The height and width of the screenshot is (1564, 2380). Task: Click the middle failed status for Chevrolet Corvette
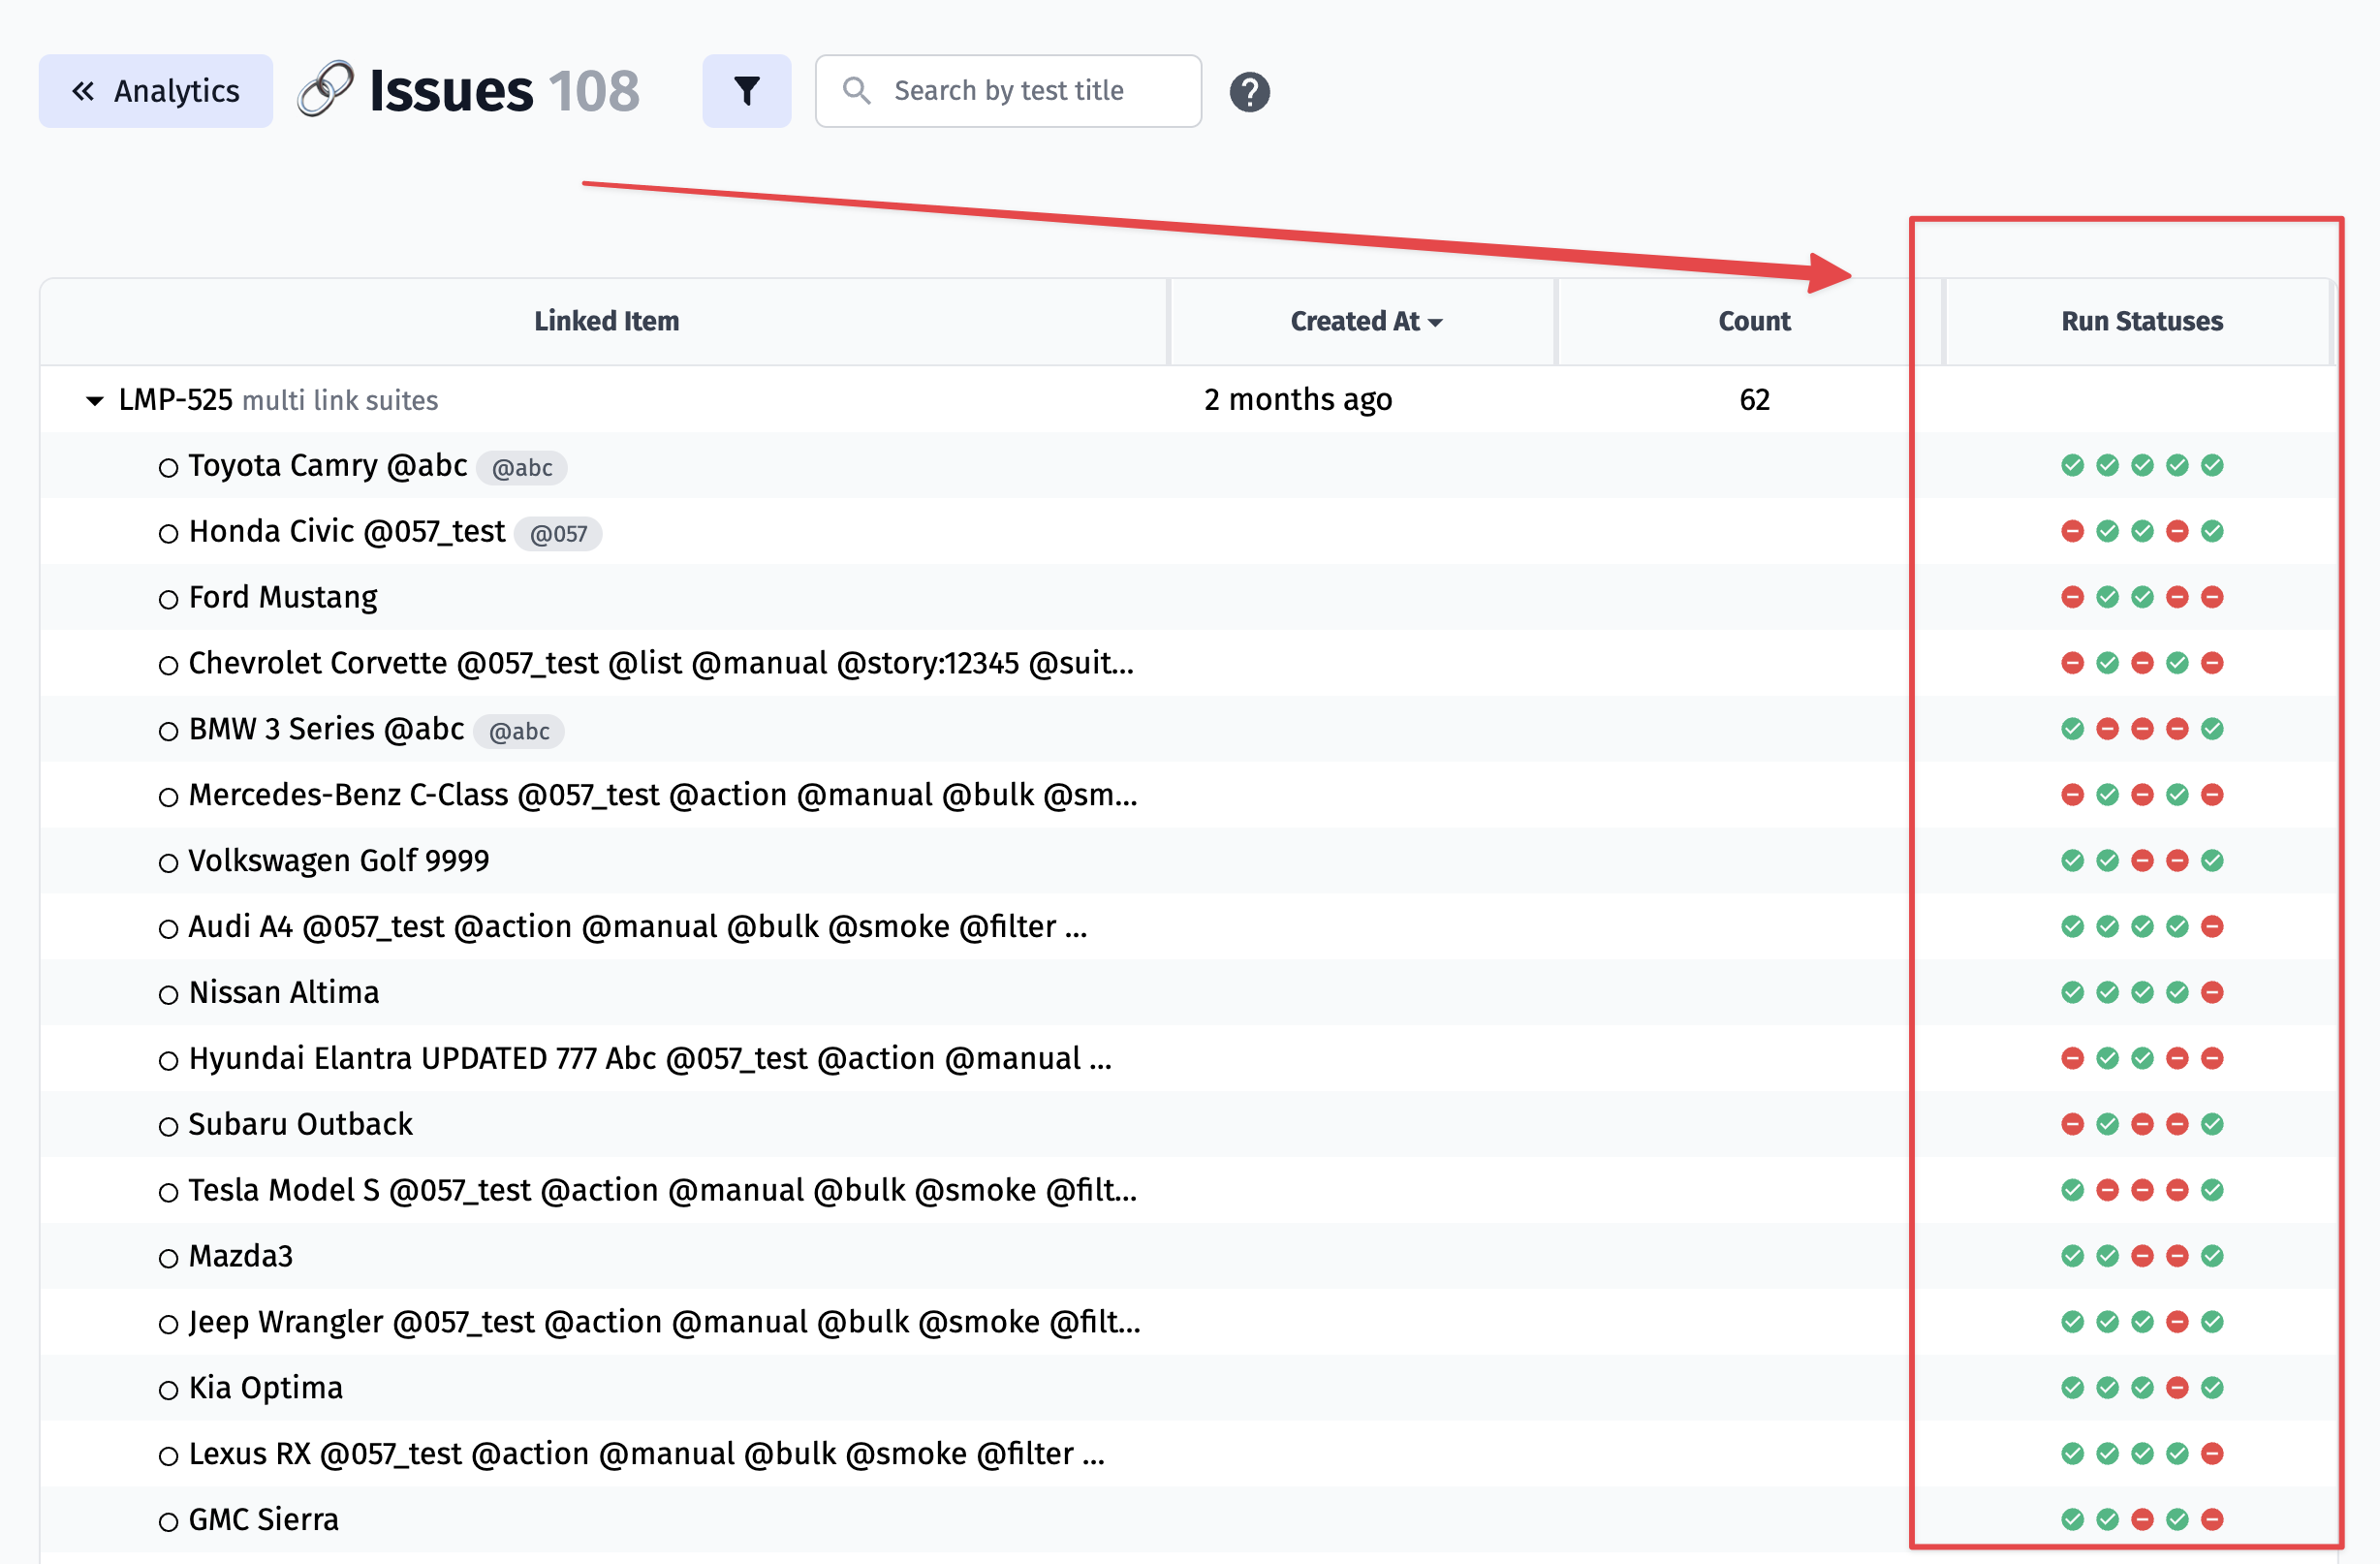[2142, 663]
